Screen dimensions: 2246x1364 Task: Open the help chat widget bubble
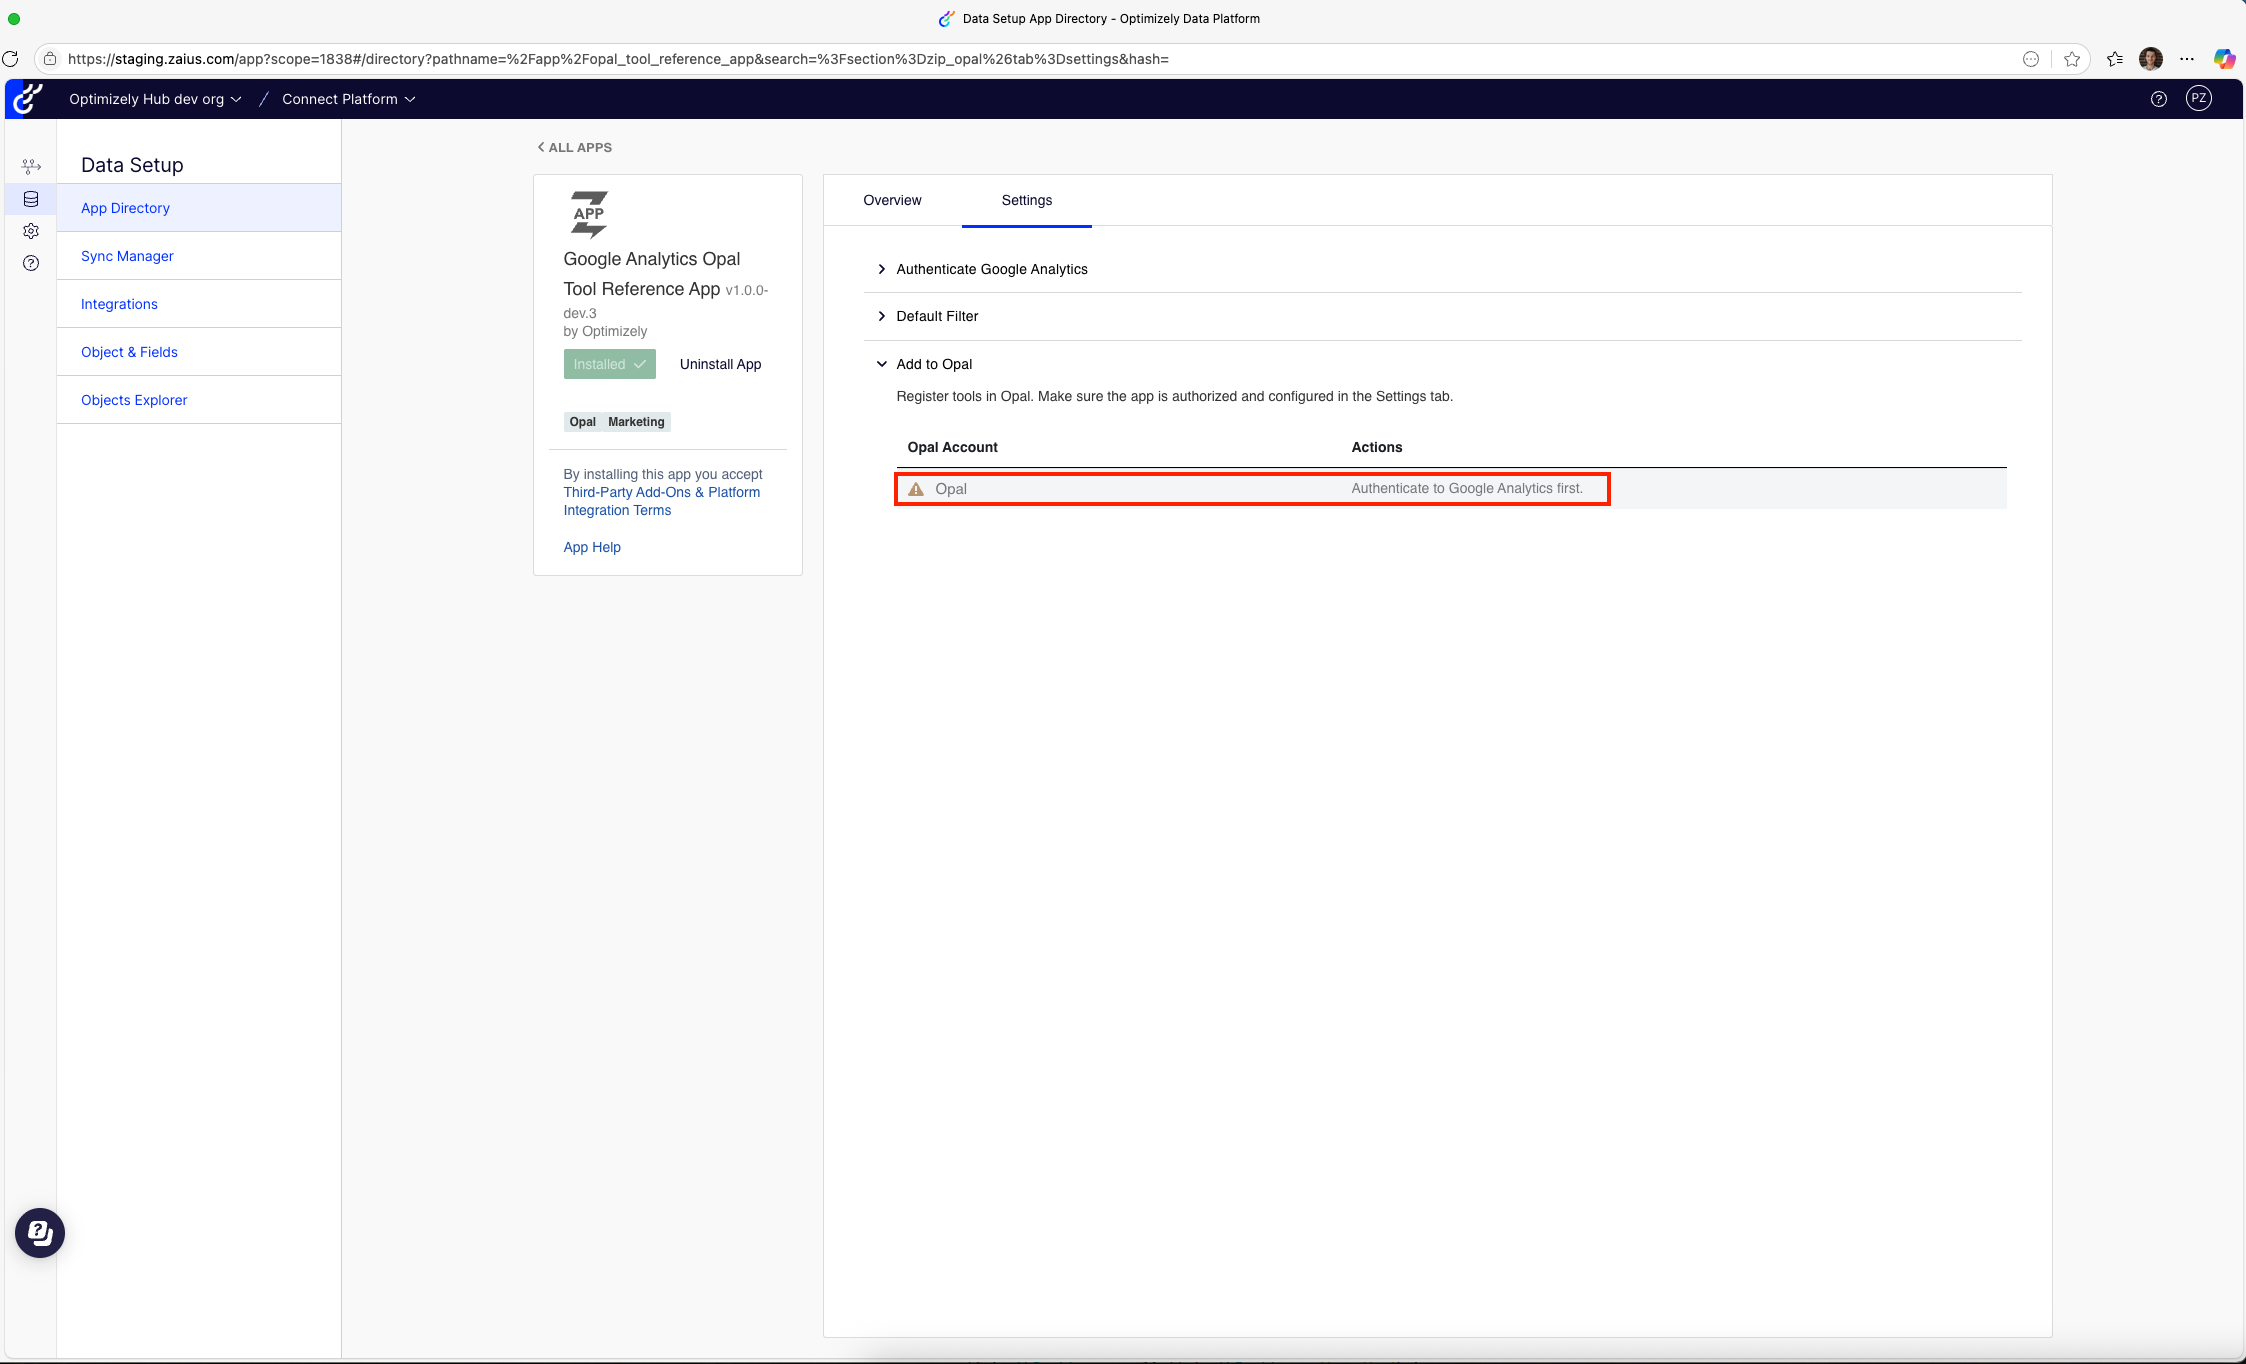point(40,1233)
